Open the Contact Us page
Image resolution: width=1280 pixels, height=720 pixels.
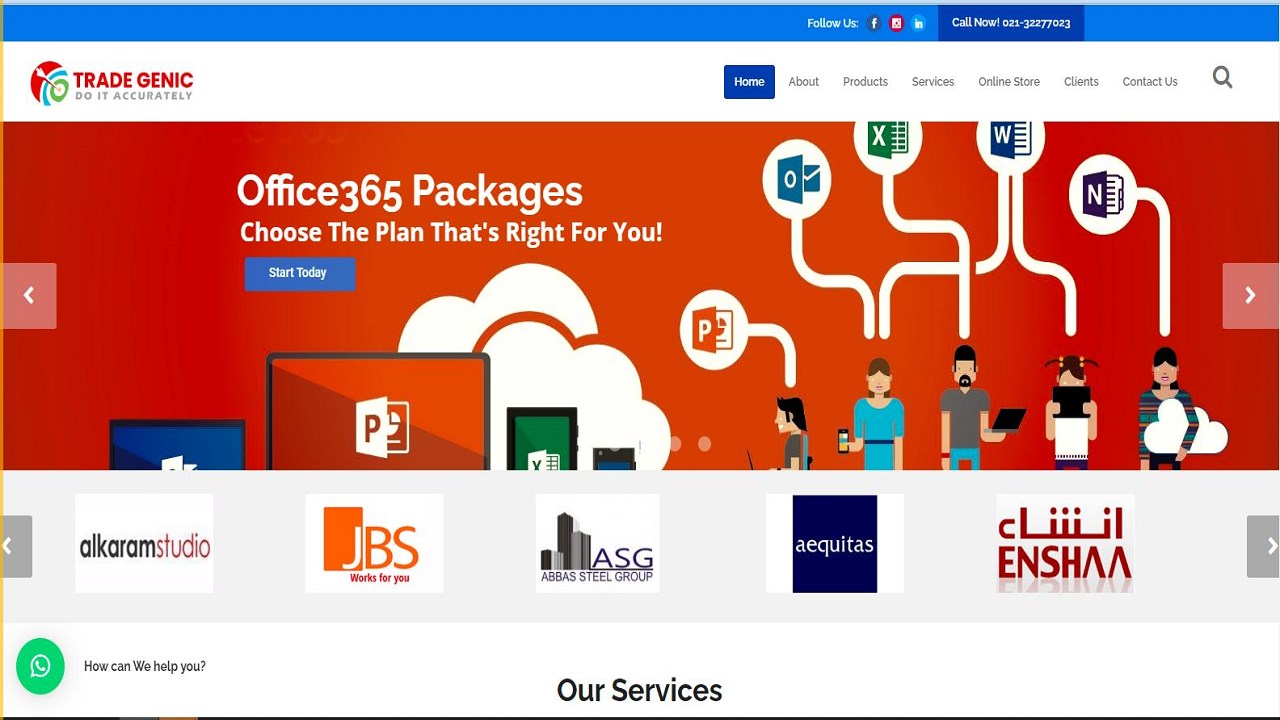[1150, 82]
